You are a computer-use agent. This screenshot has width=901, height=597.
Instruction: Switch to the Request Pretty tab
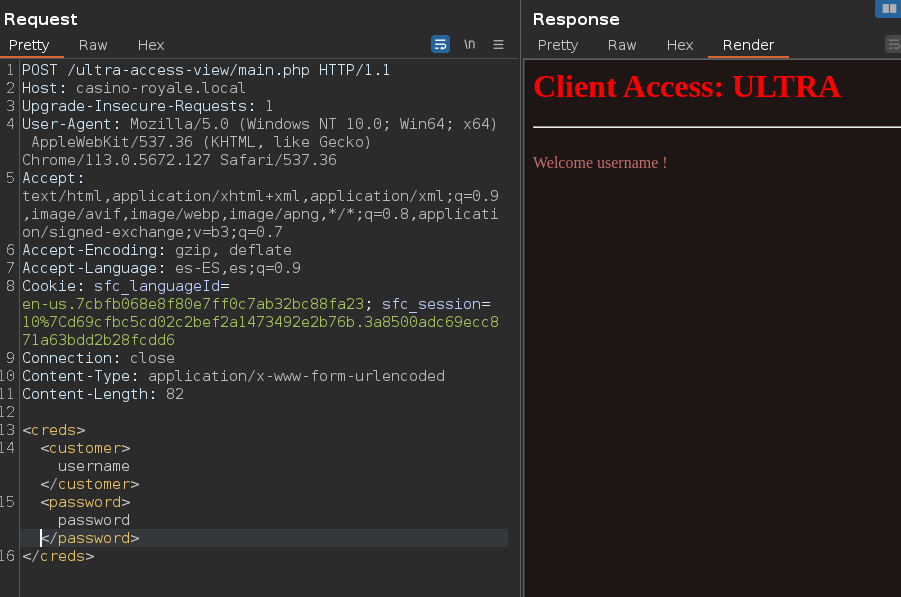point(29,45)
